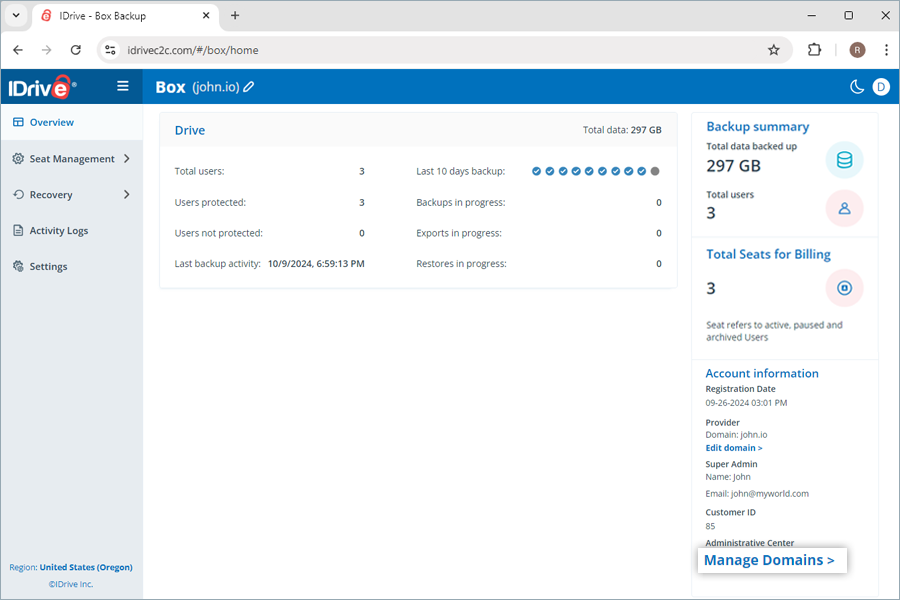Image resolution: width=900 pixels, height=600 pixels.
Task: Click the total users person icon
Action: [844, 208]
